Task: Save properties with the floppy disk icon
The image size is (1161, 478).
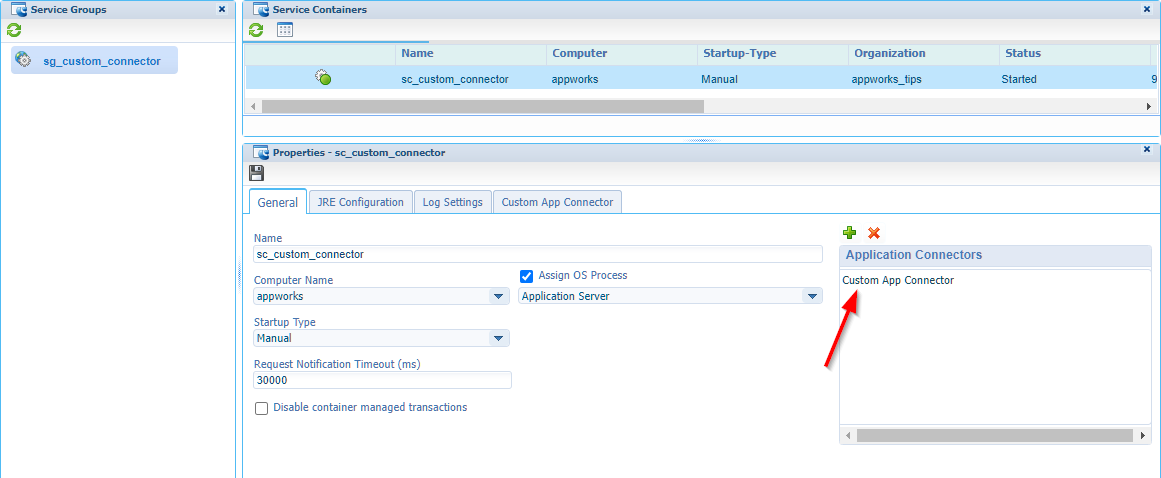Action: coord(257,173)
